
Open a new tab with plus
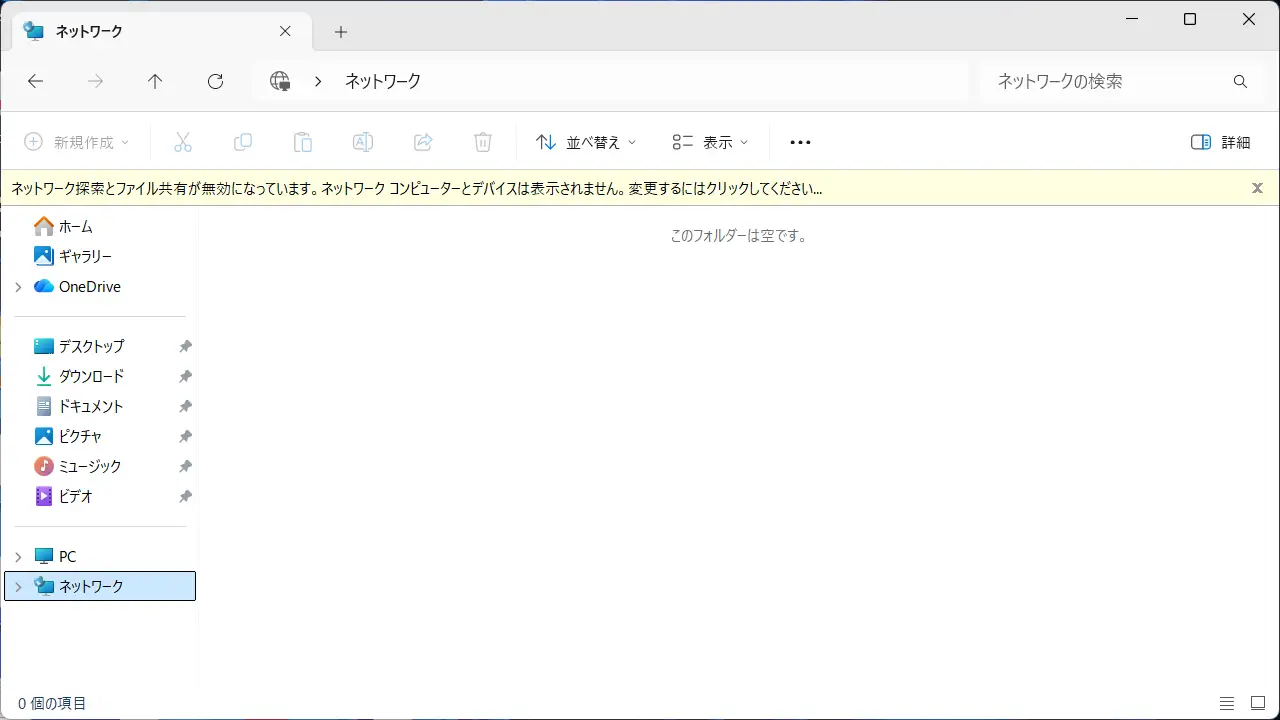coord(341,32)
